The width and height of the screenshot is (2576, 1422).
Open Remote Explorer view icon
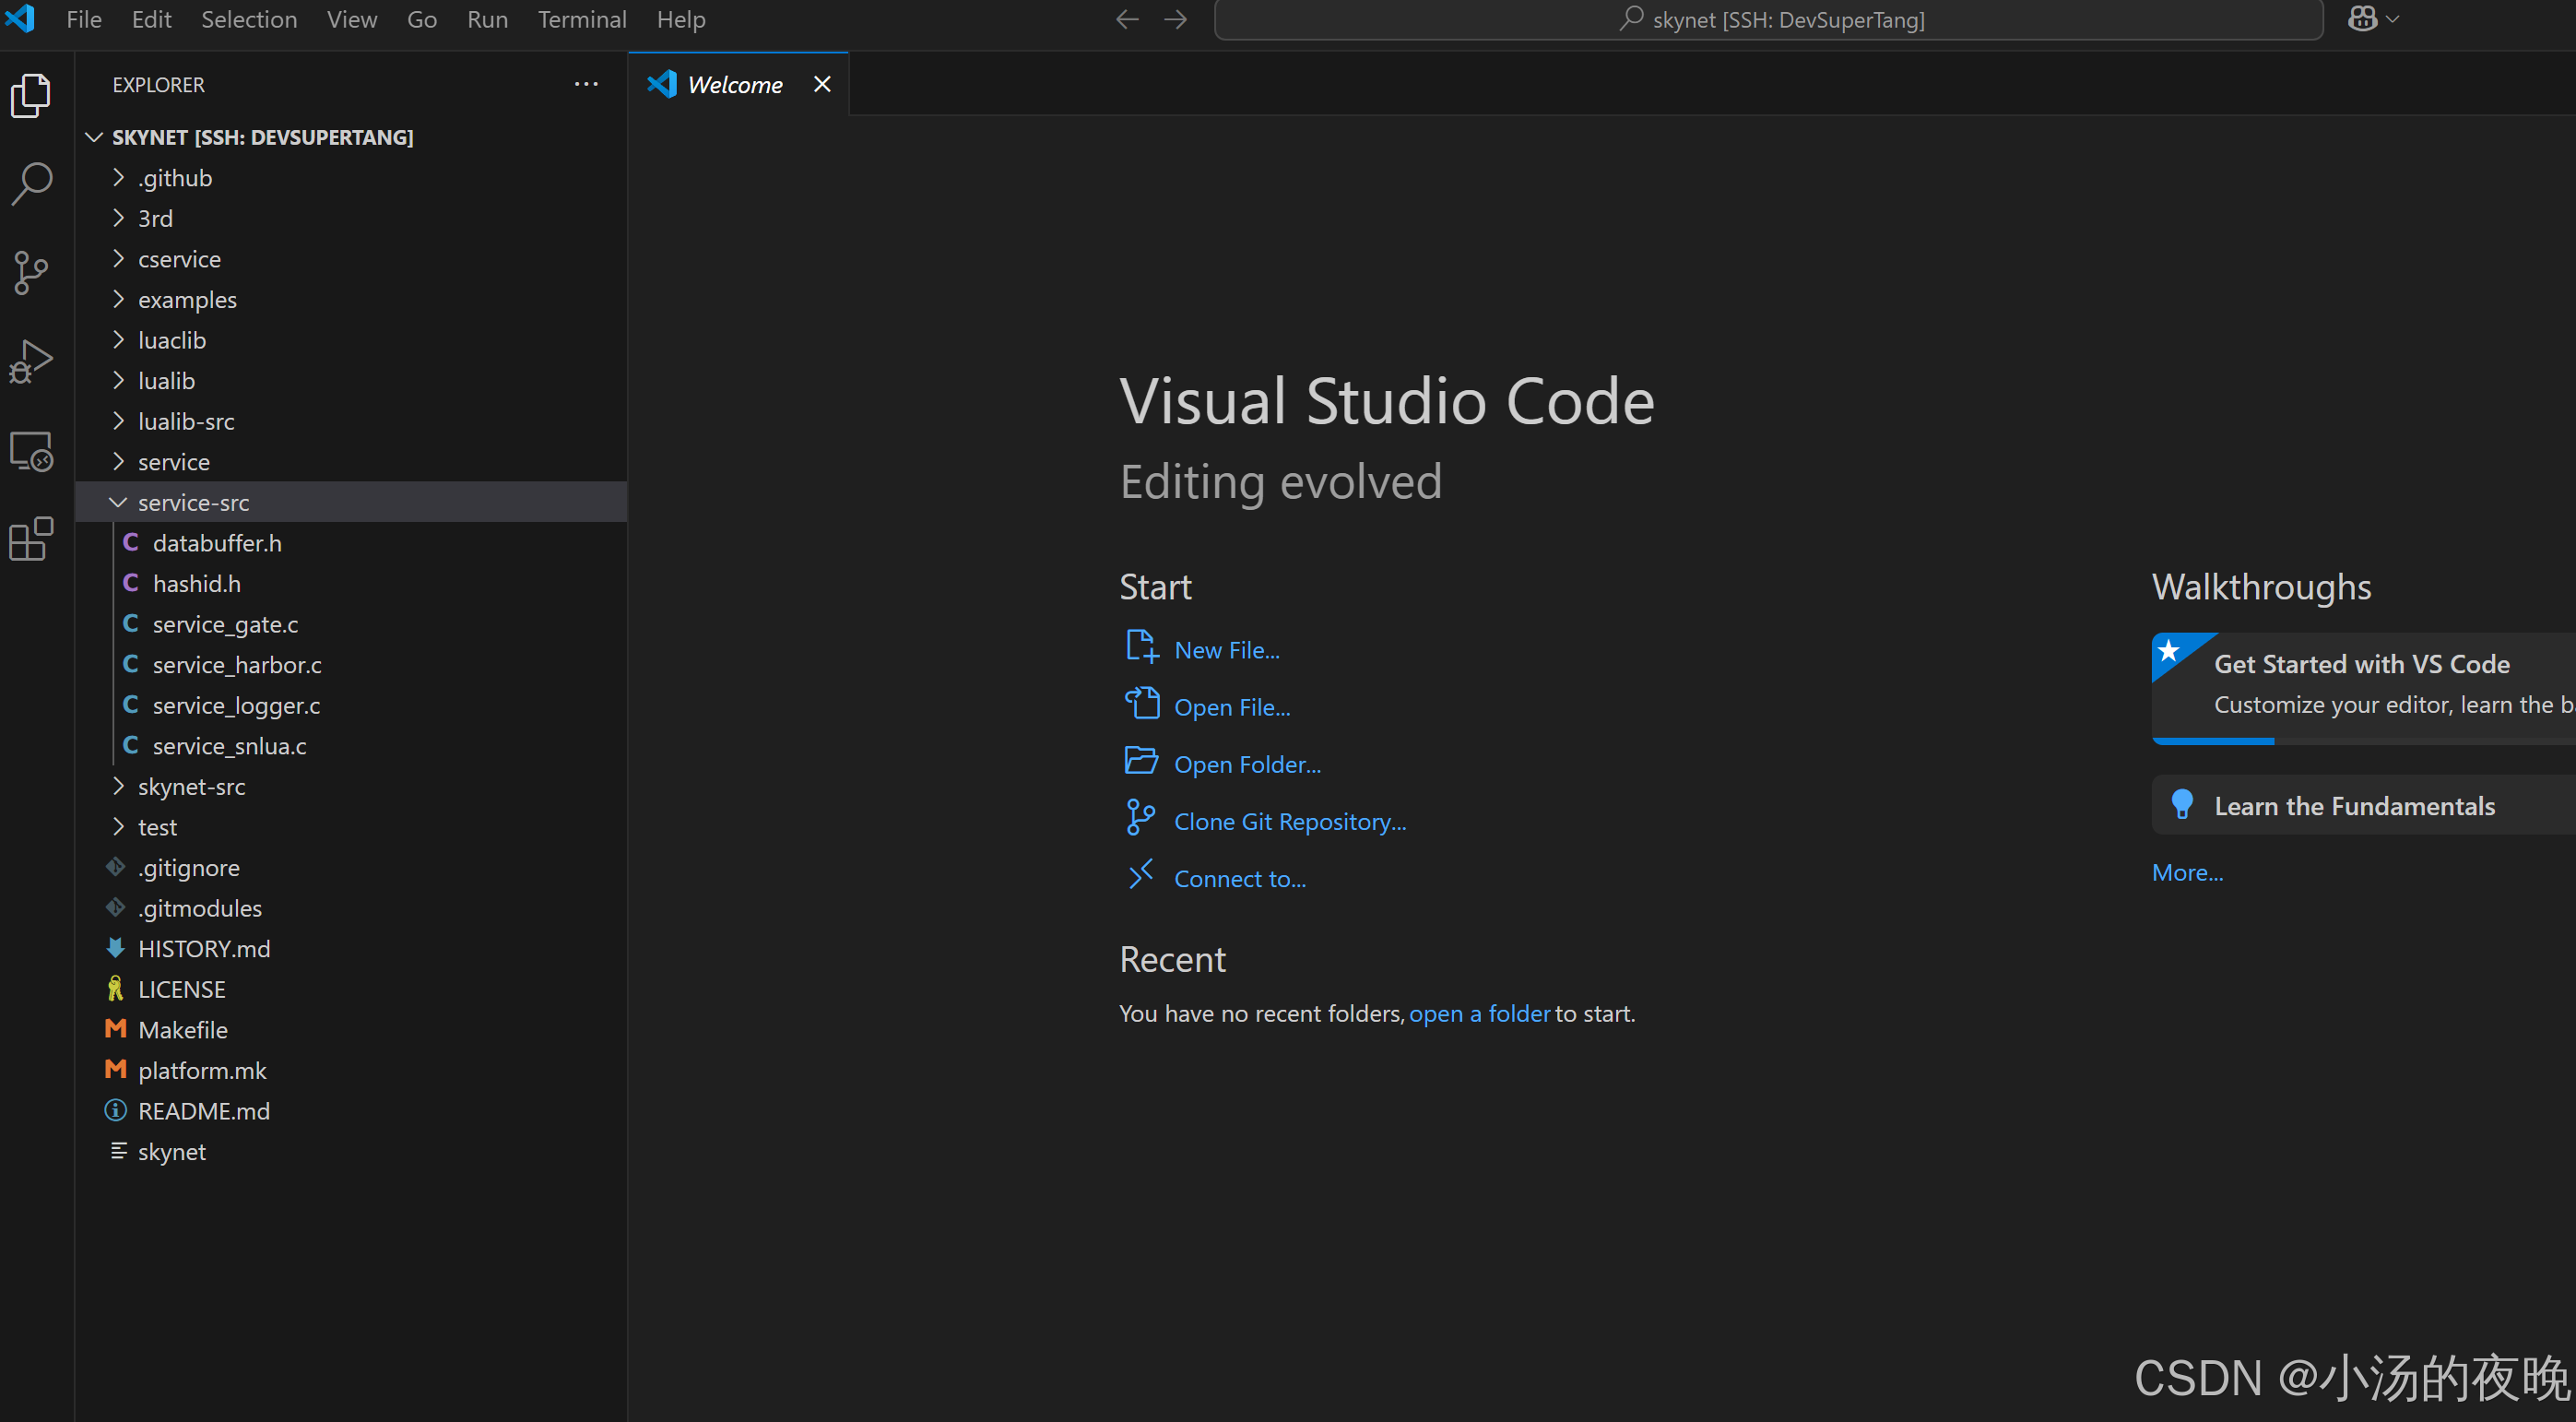click(x=32, y=451)
